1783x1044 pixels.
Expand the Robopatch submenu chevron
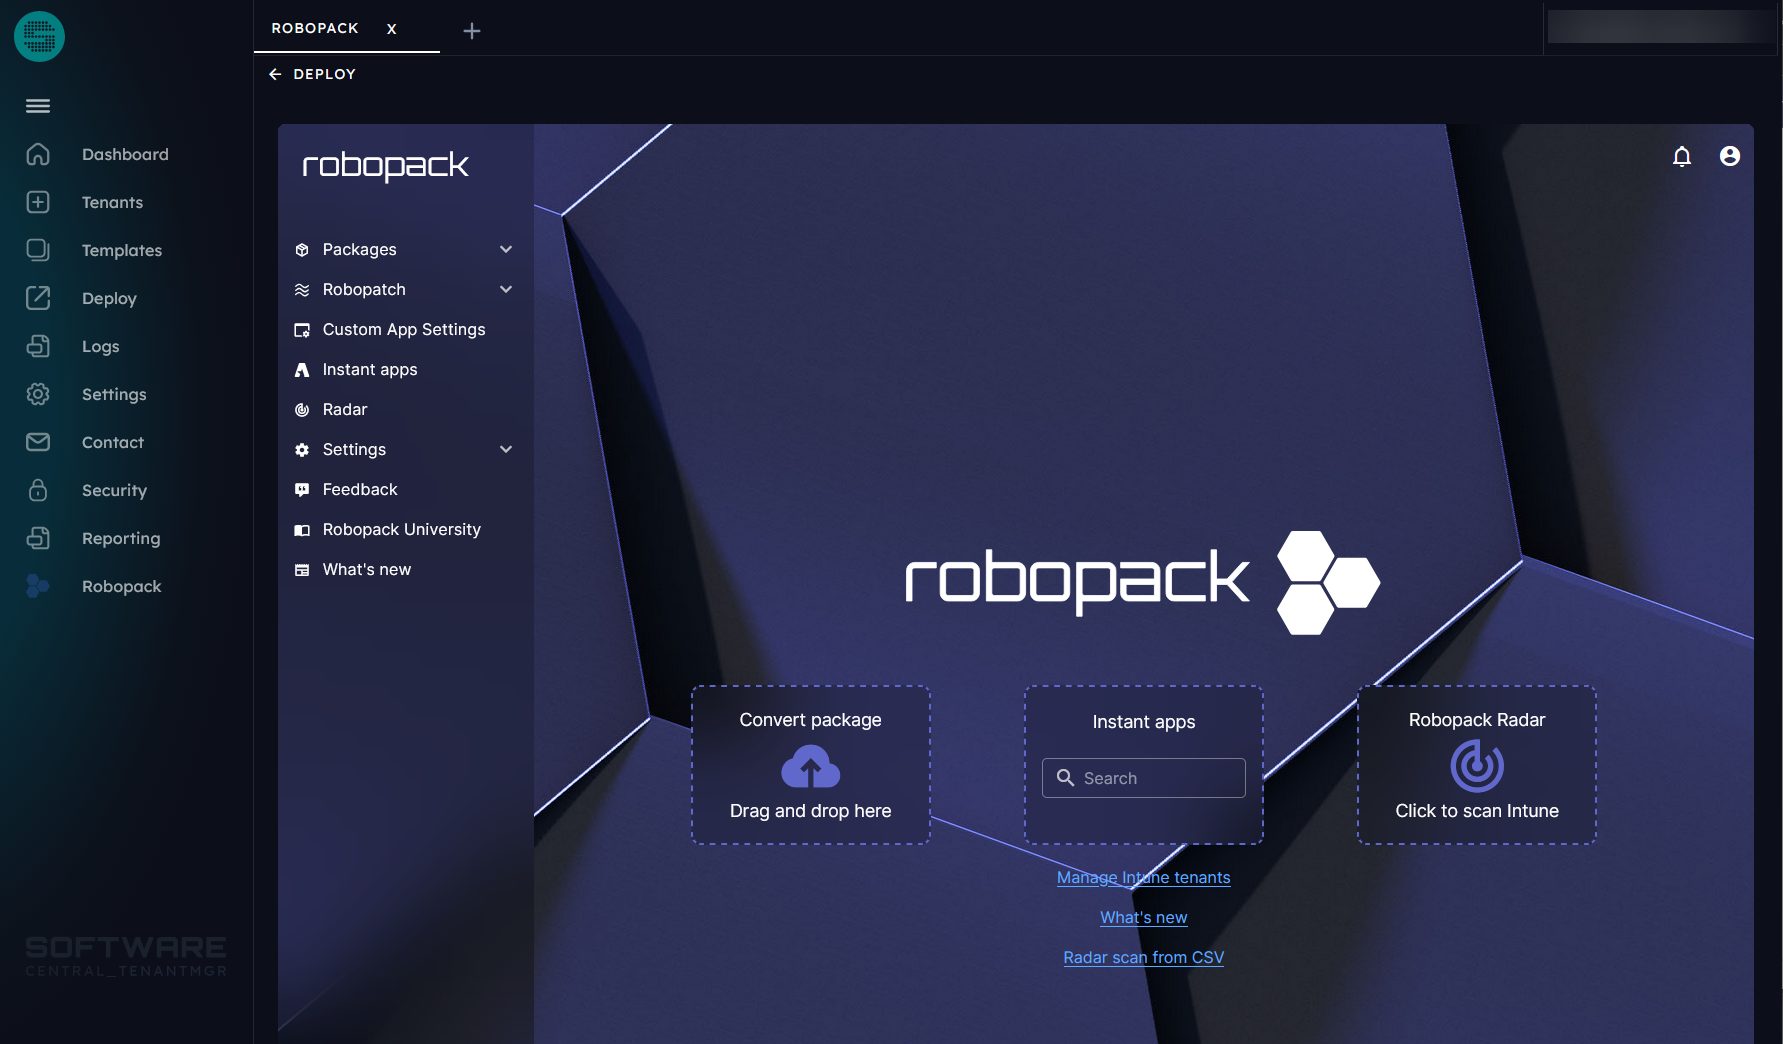(506, 289)
